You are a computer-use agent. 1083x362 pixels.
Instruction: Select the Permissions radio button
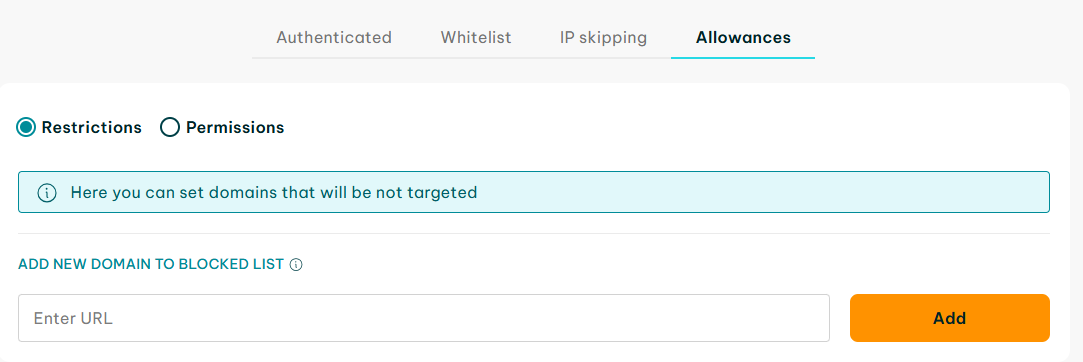[x=170, y=128]
